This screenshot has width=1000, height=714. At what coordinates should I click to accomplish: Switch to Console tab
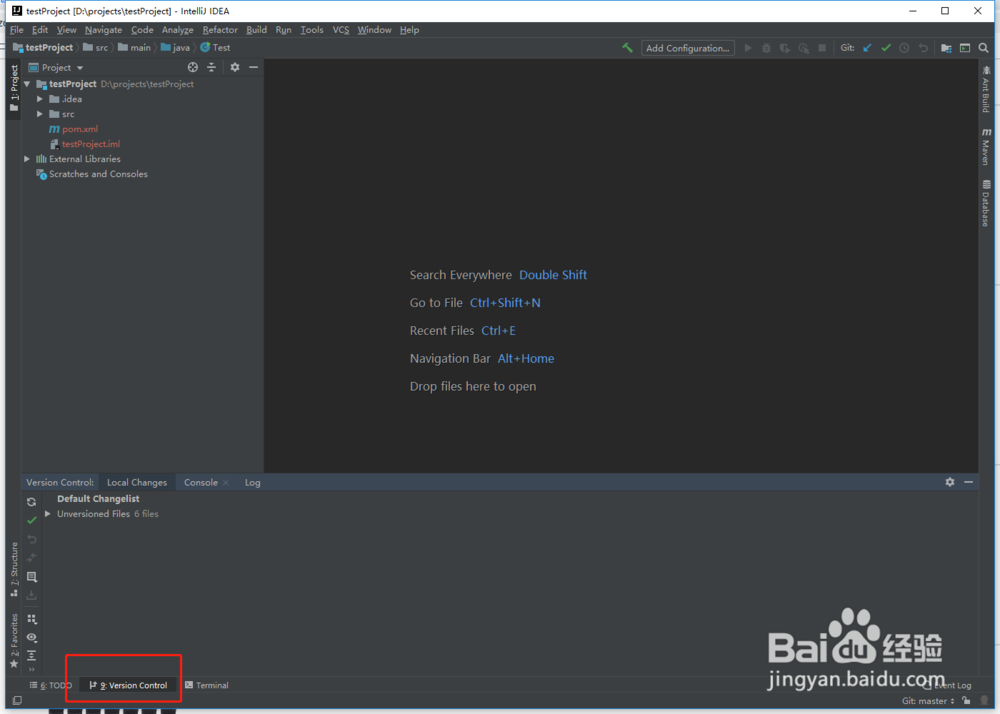201,483
